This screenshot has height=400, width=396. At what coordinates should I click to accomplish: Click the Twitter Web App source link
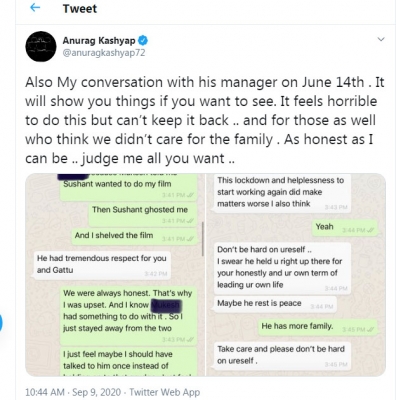165,392
